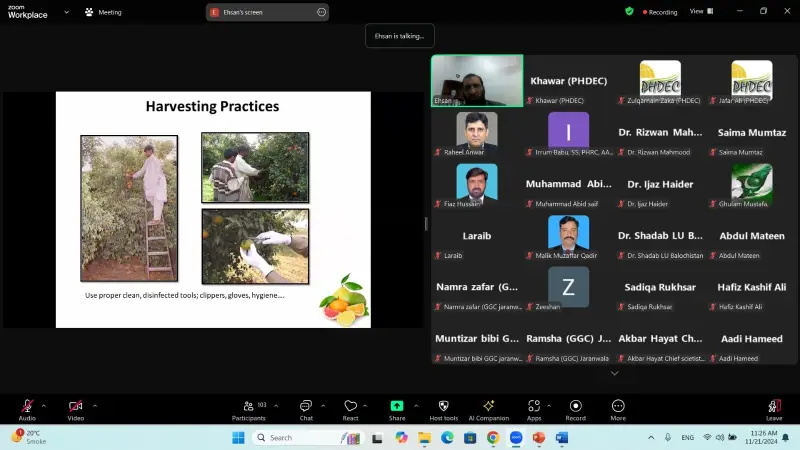
Task: Show next page of participants gallery
Action: [614, 373]
